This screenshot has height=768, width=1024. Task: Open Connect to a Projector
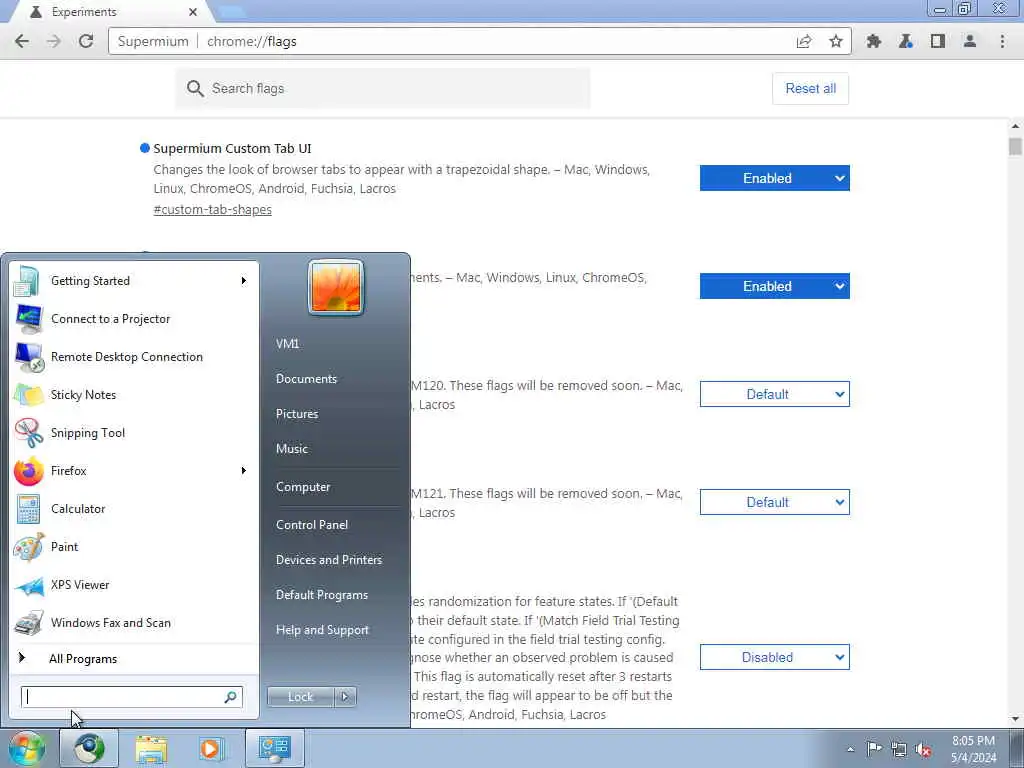[x=134, y=319]
